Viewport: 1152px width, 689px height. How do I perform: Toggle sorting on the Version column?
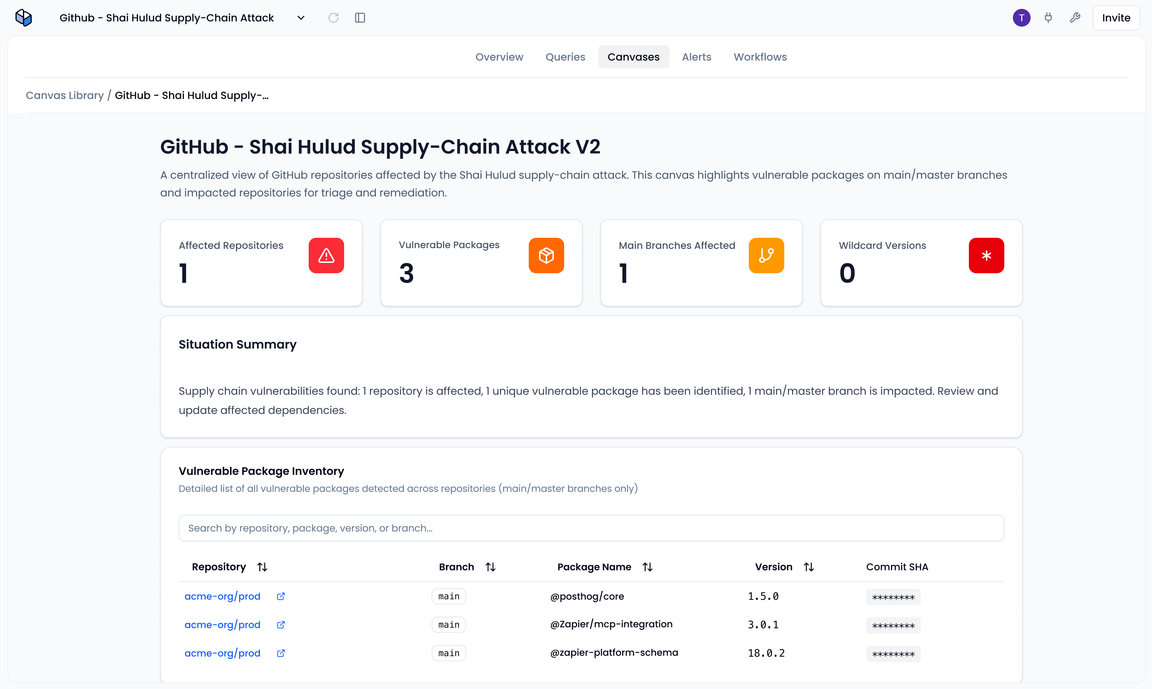pyautogui.click(x=808, y=566)
